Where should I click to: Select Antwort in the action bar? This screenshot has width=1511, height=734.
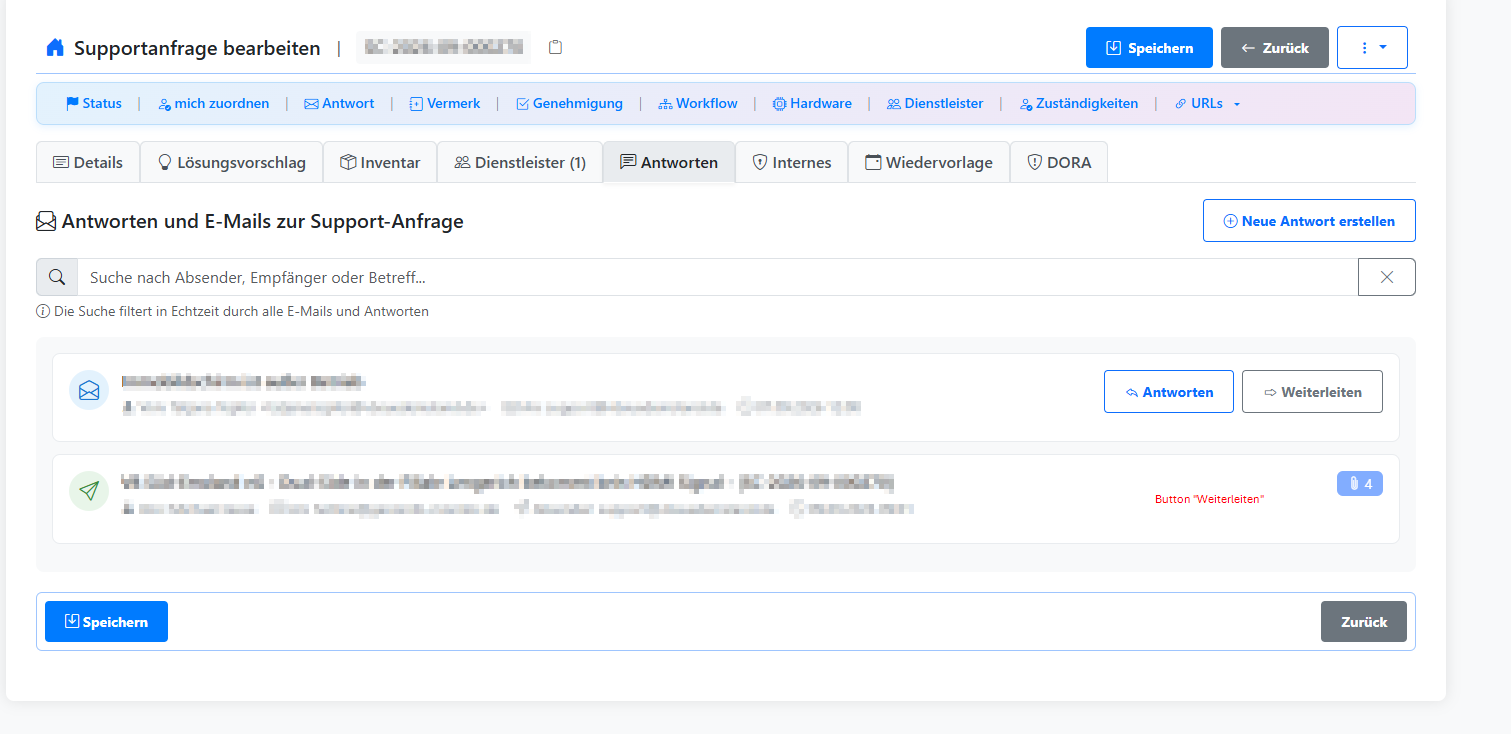(339, 103)
